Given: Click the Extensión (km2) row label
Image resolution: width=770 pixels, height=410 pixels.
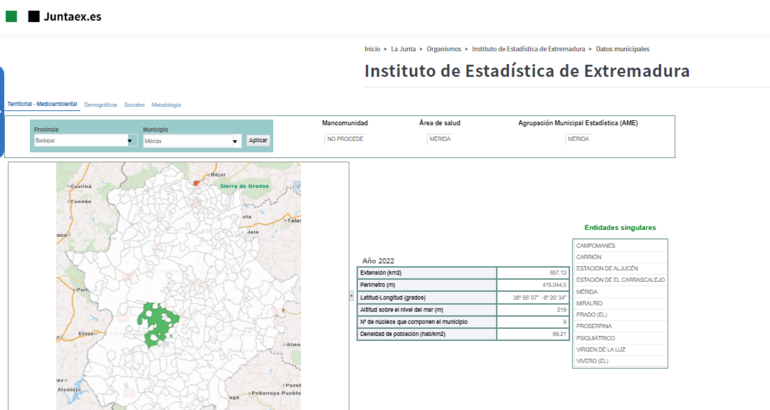Looking at the screenshot, I should (x=381, y=273).
